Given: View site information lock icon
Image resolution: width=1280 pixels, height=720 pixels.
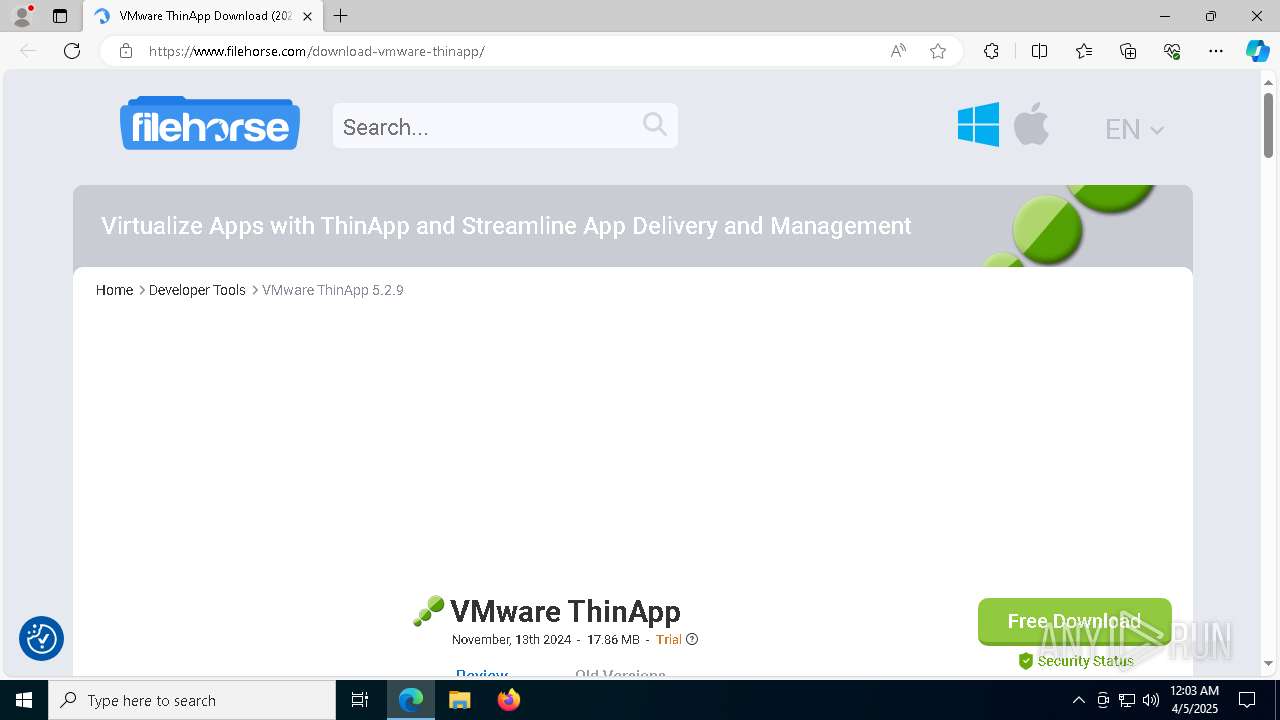Looking at the screenshot, I should (x=126, y=51).
